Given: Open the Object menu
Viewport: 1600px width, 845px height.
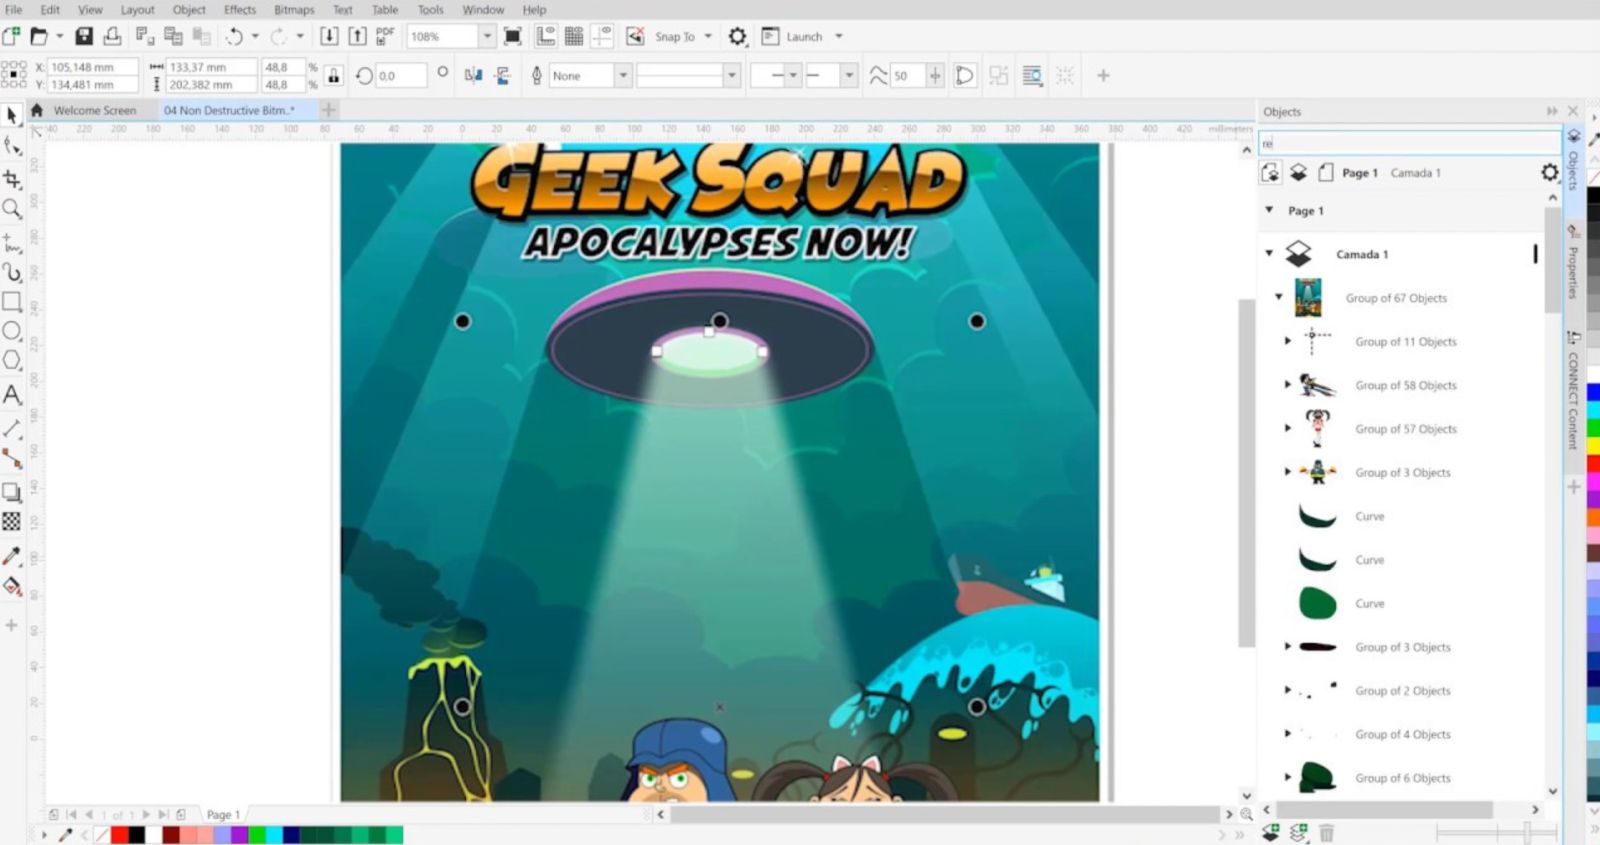Looking at the screenshot, I should (189, 9).
